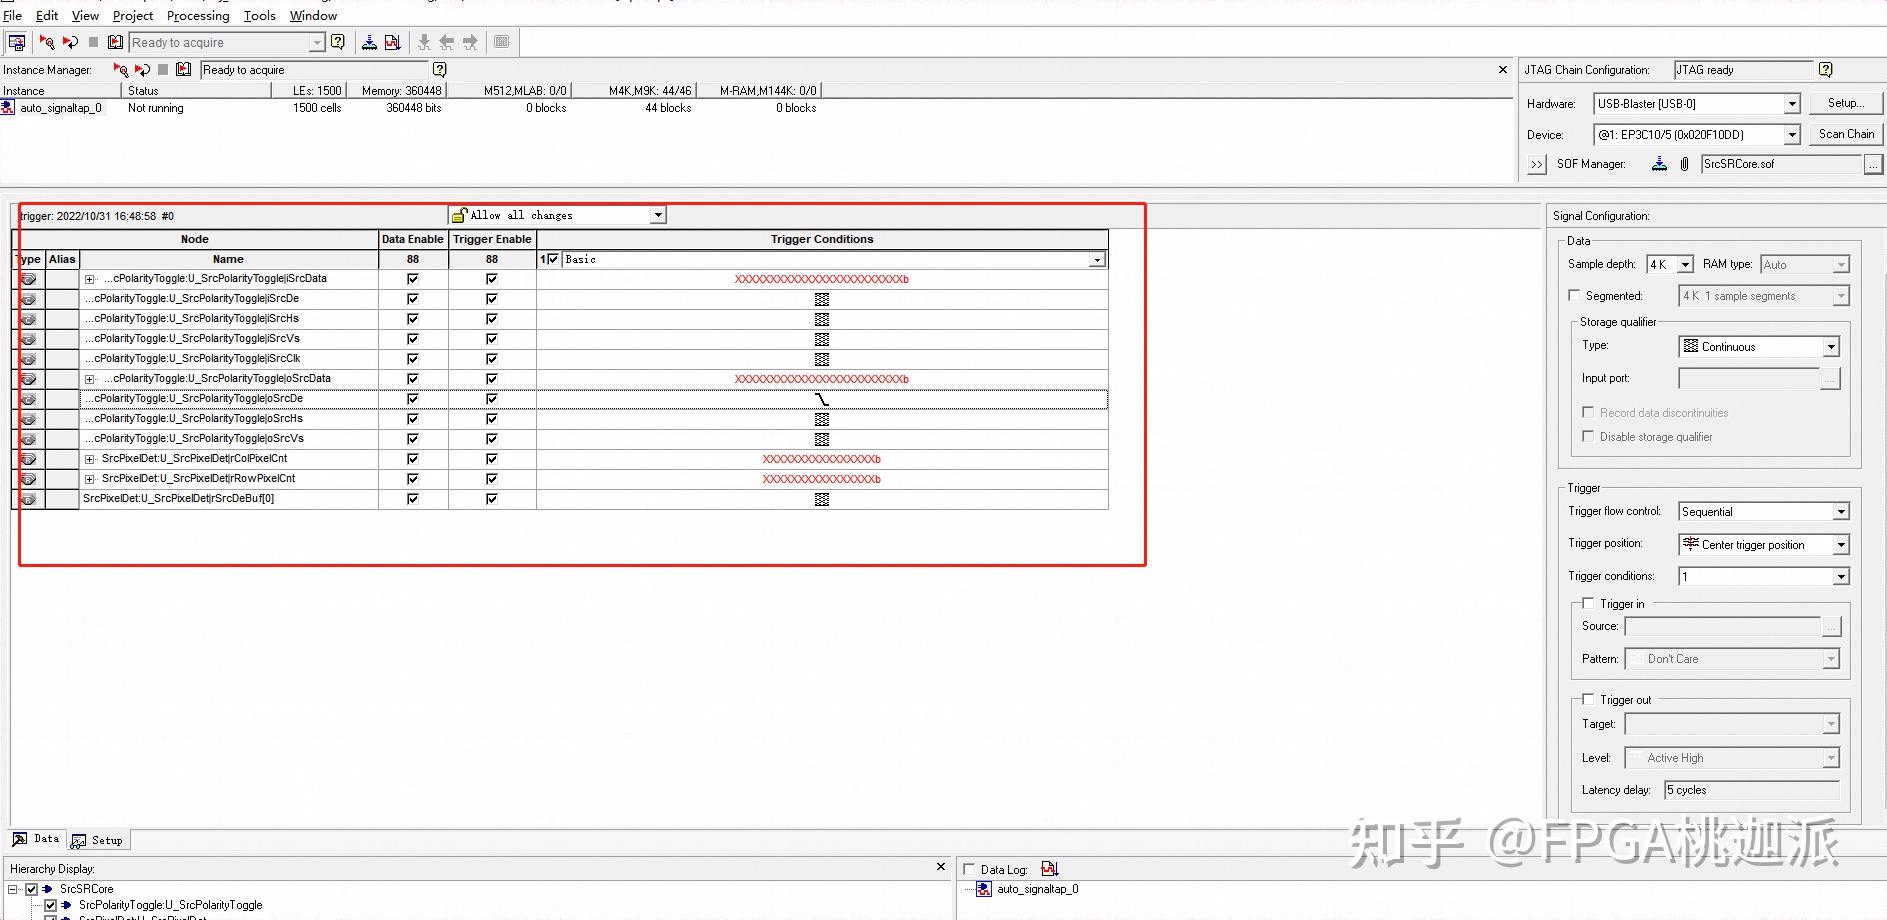Click Autorun Analysis icon in main toolbar
Image resolution: width=1887 pixels, height=920 pixels.
point(70,42)
